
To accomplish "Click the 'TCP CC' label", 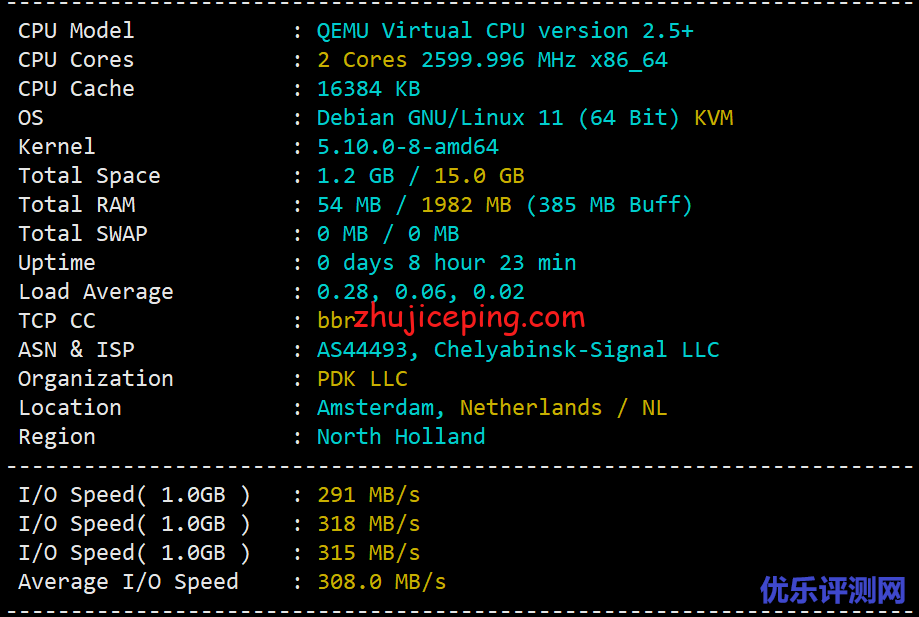I will coord(57,321).
